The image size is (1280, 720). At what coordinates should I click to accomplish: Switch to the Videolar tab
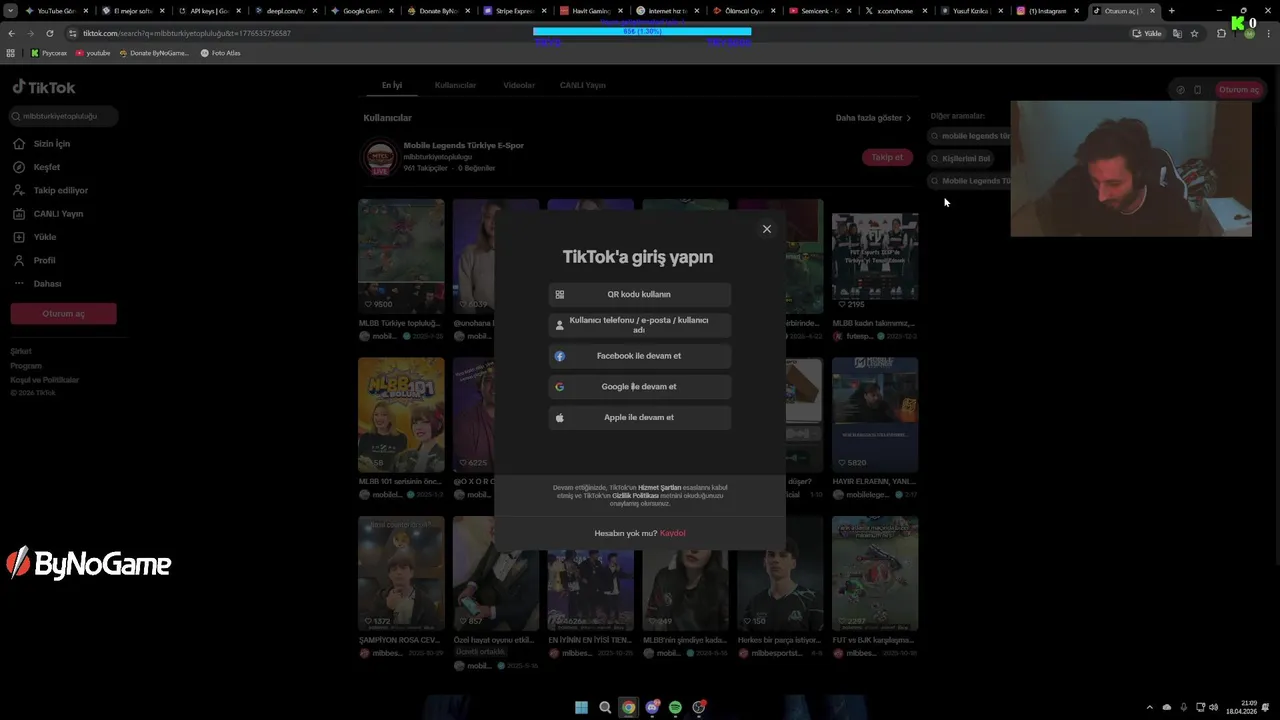(519, 85)
